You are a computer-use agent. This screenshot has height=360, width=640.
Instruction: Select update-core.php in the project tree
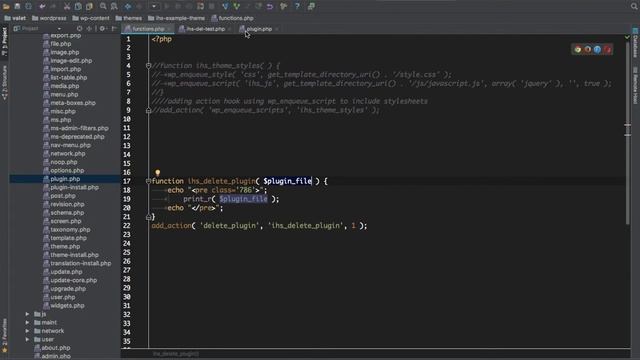tap(73, 280)
